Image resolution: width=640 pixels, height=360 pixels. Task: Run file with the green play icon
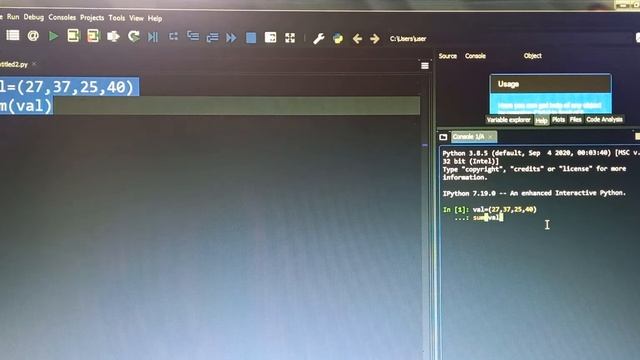53,36
